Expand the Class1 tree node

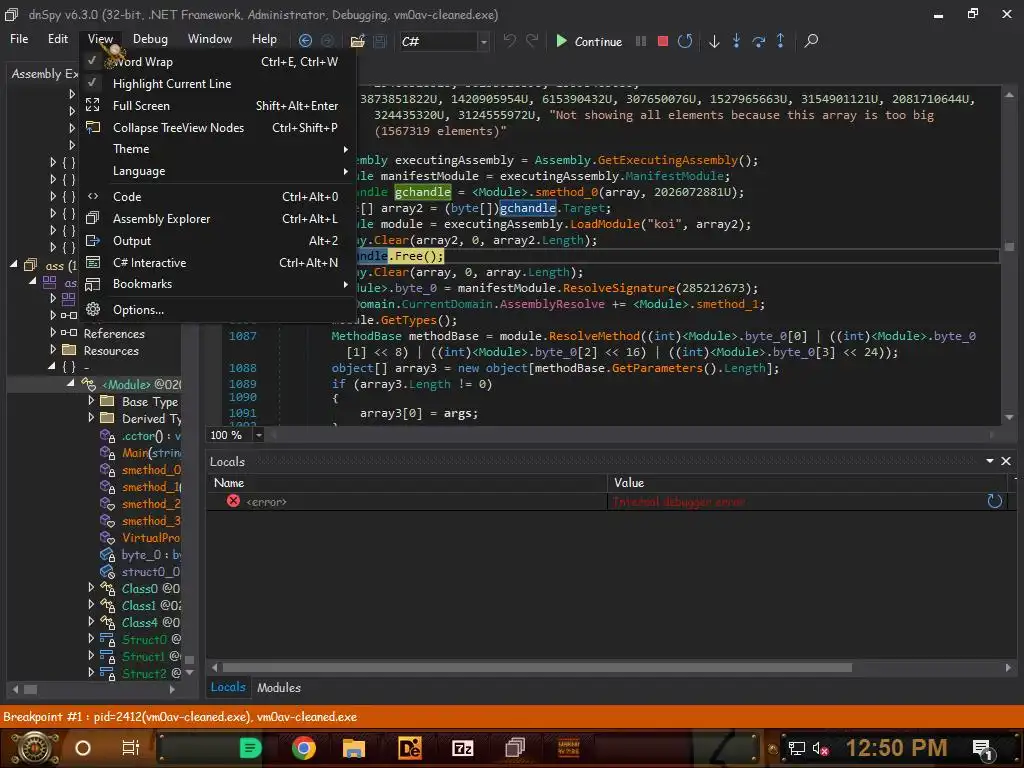[x=91, y=604]
